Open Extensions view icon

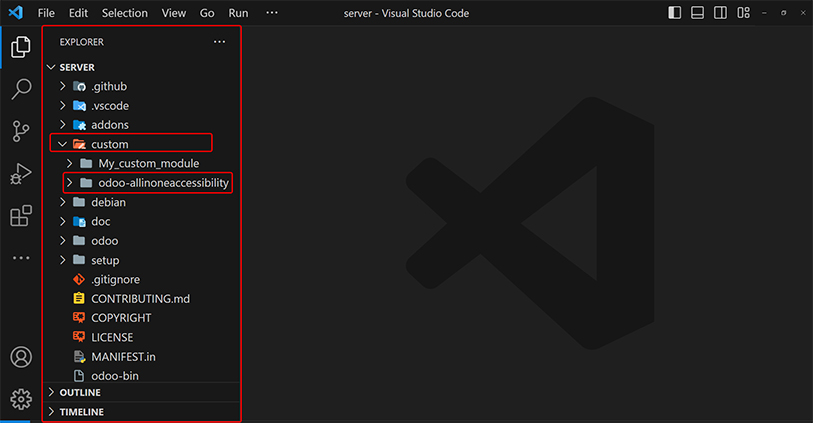coord(21,216)
